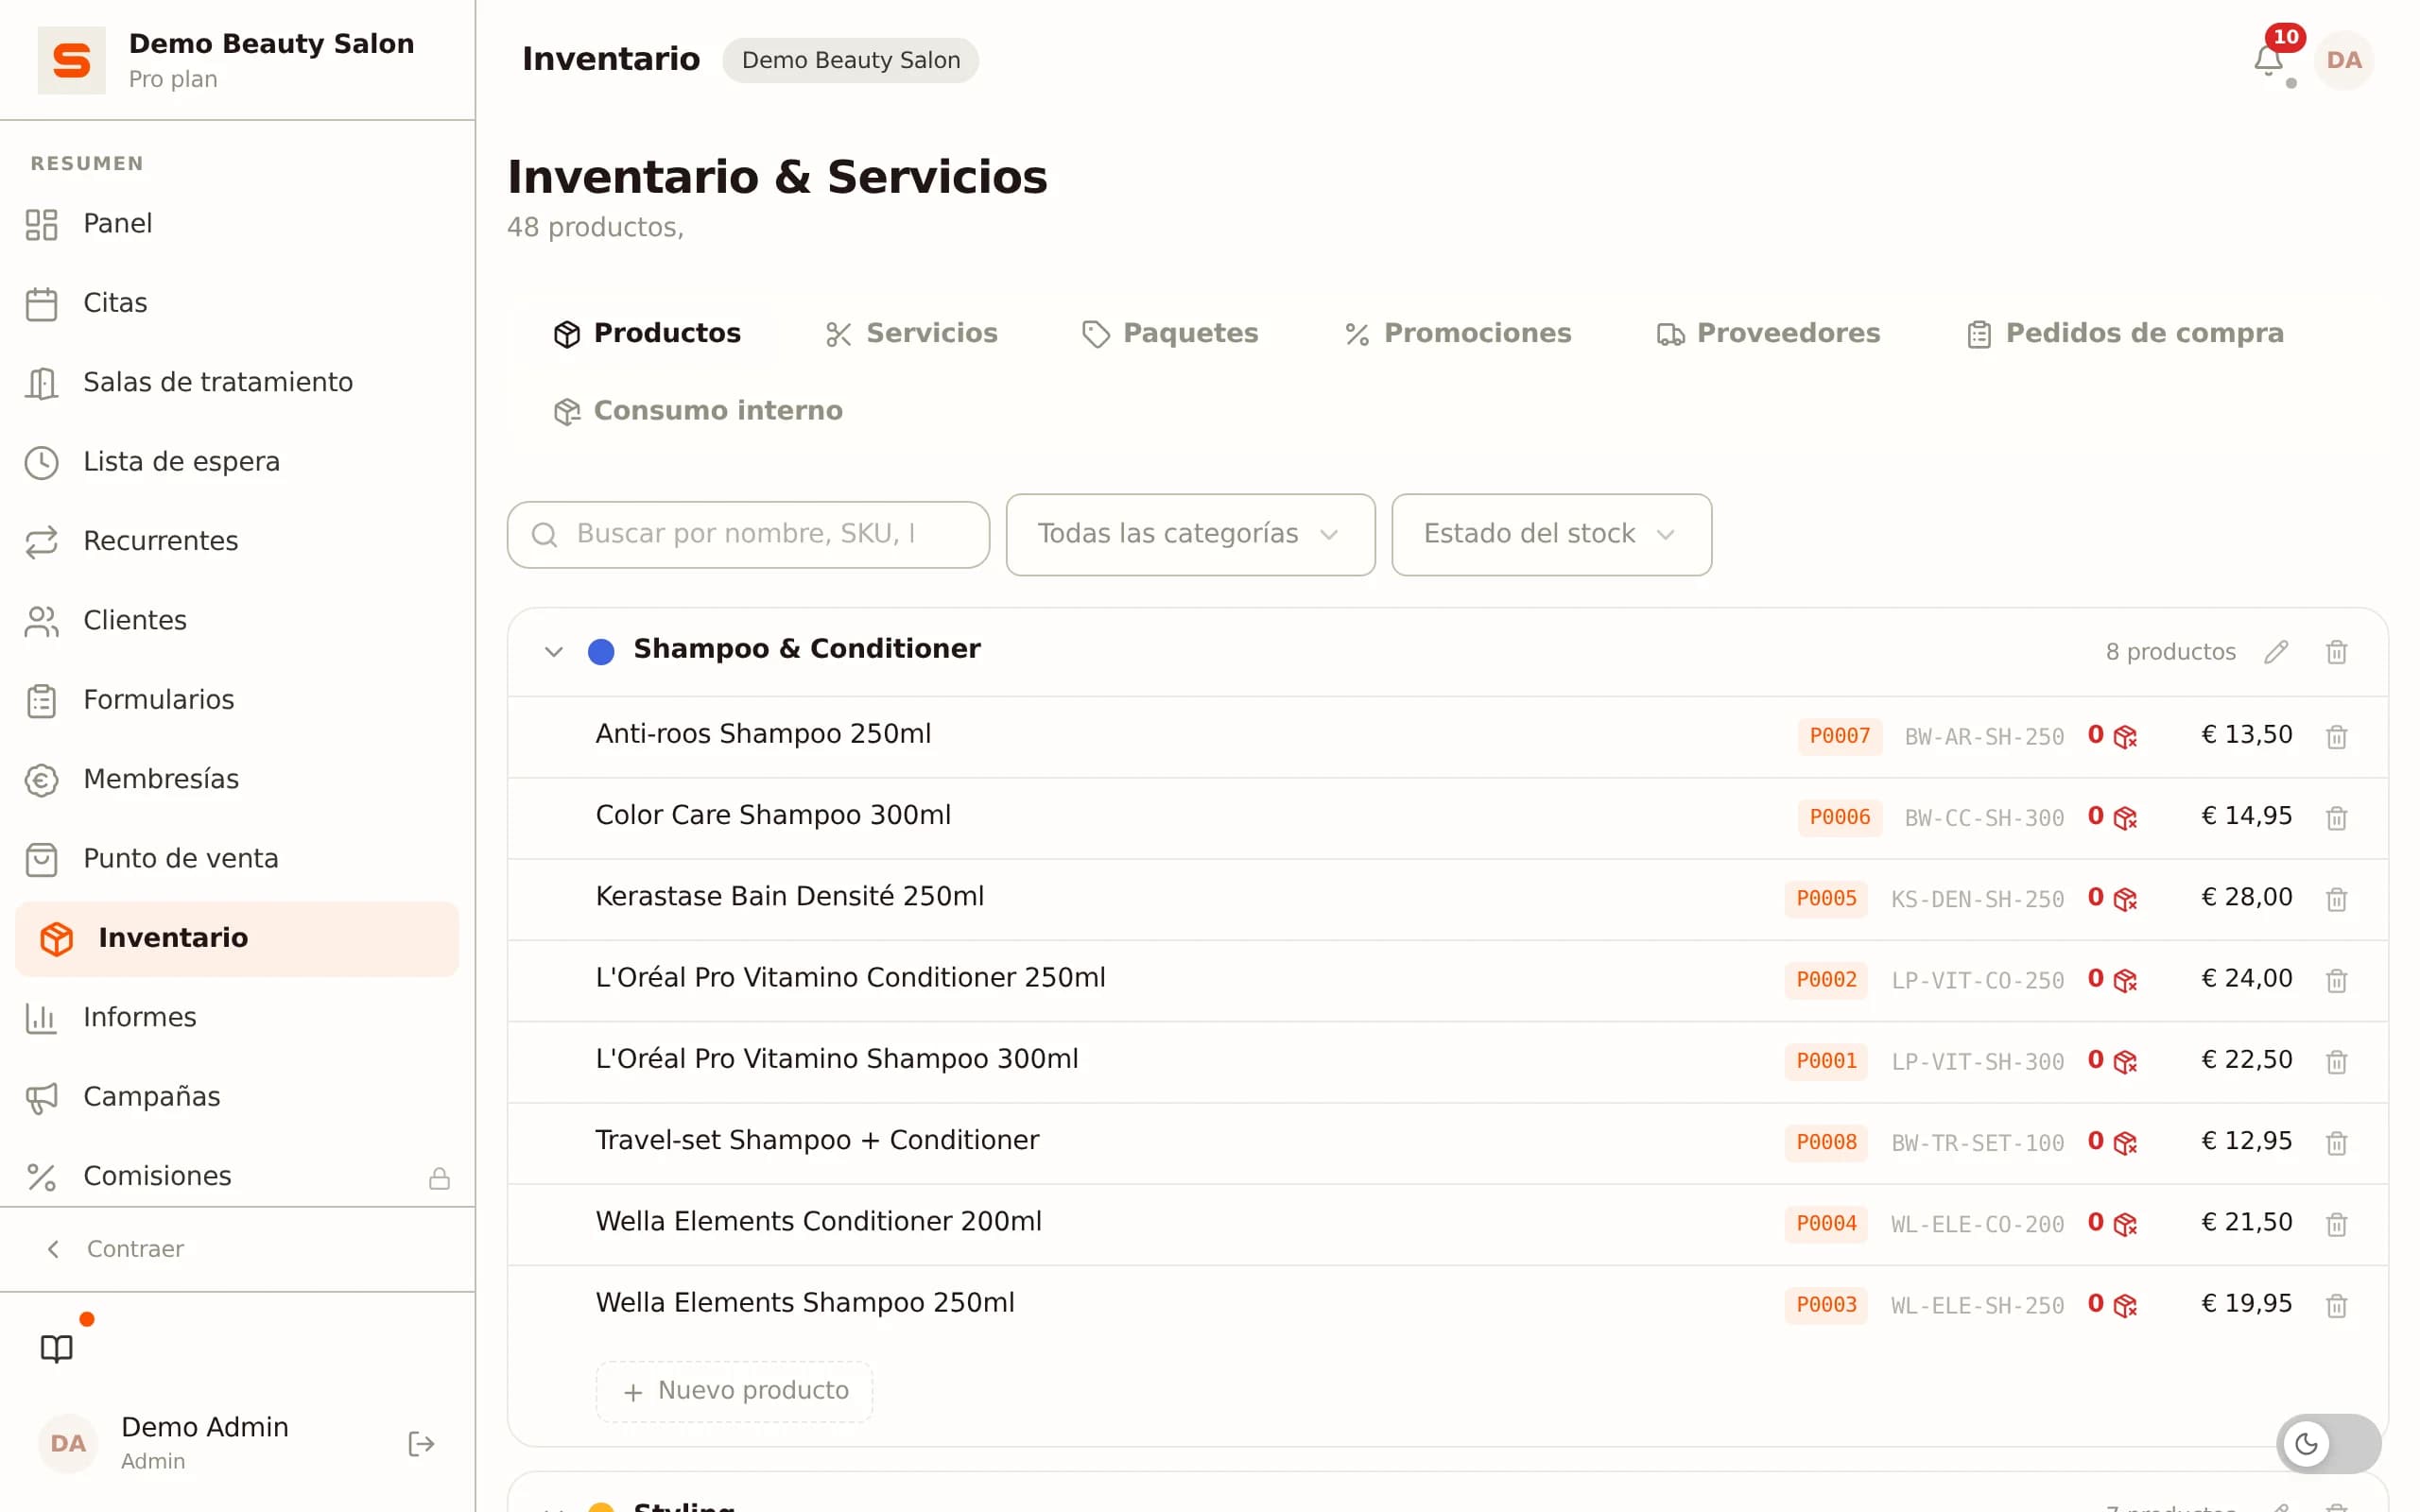Click Nuevo producto button

pos(734,1391)
